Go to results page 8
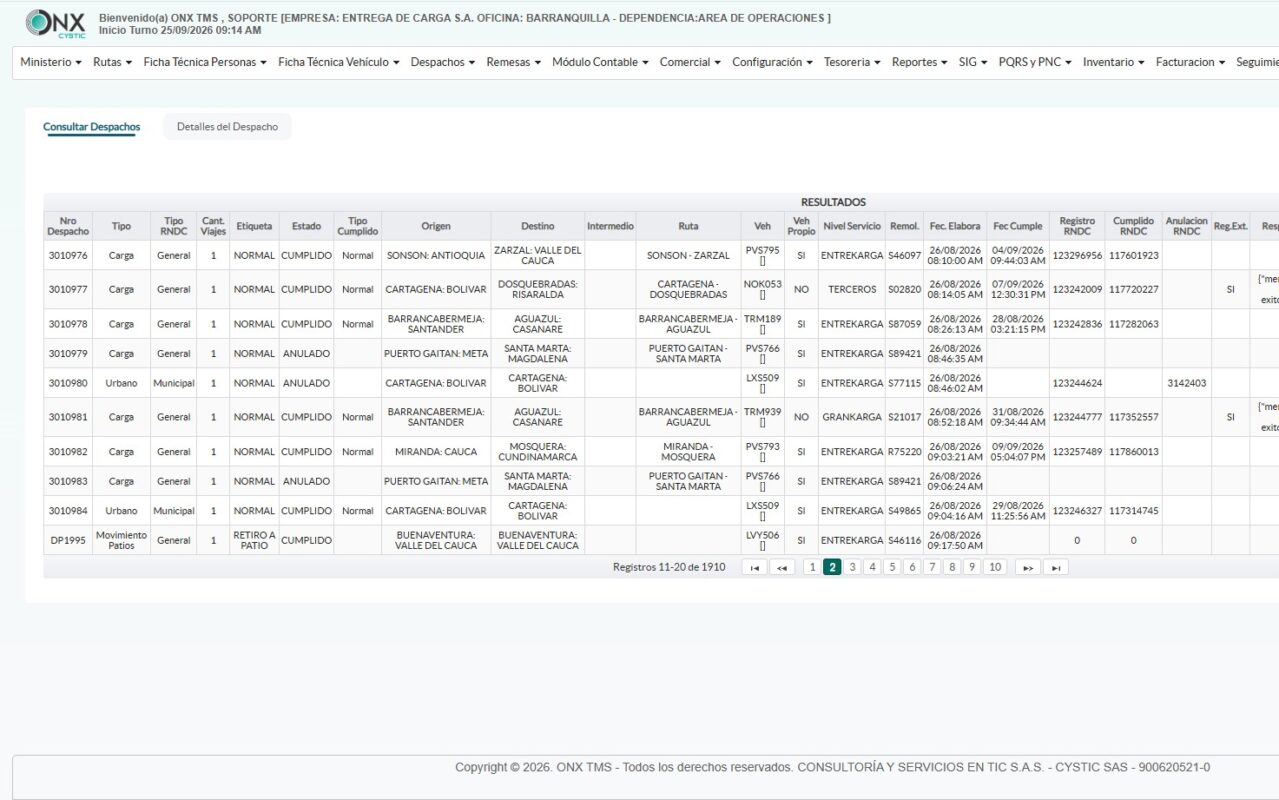1279x800 pixels. pyautogui.click(x=952, y=567)
